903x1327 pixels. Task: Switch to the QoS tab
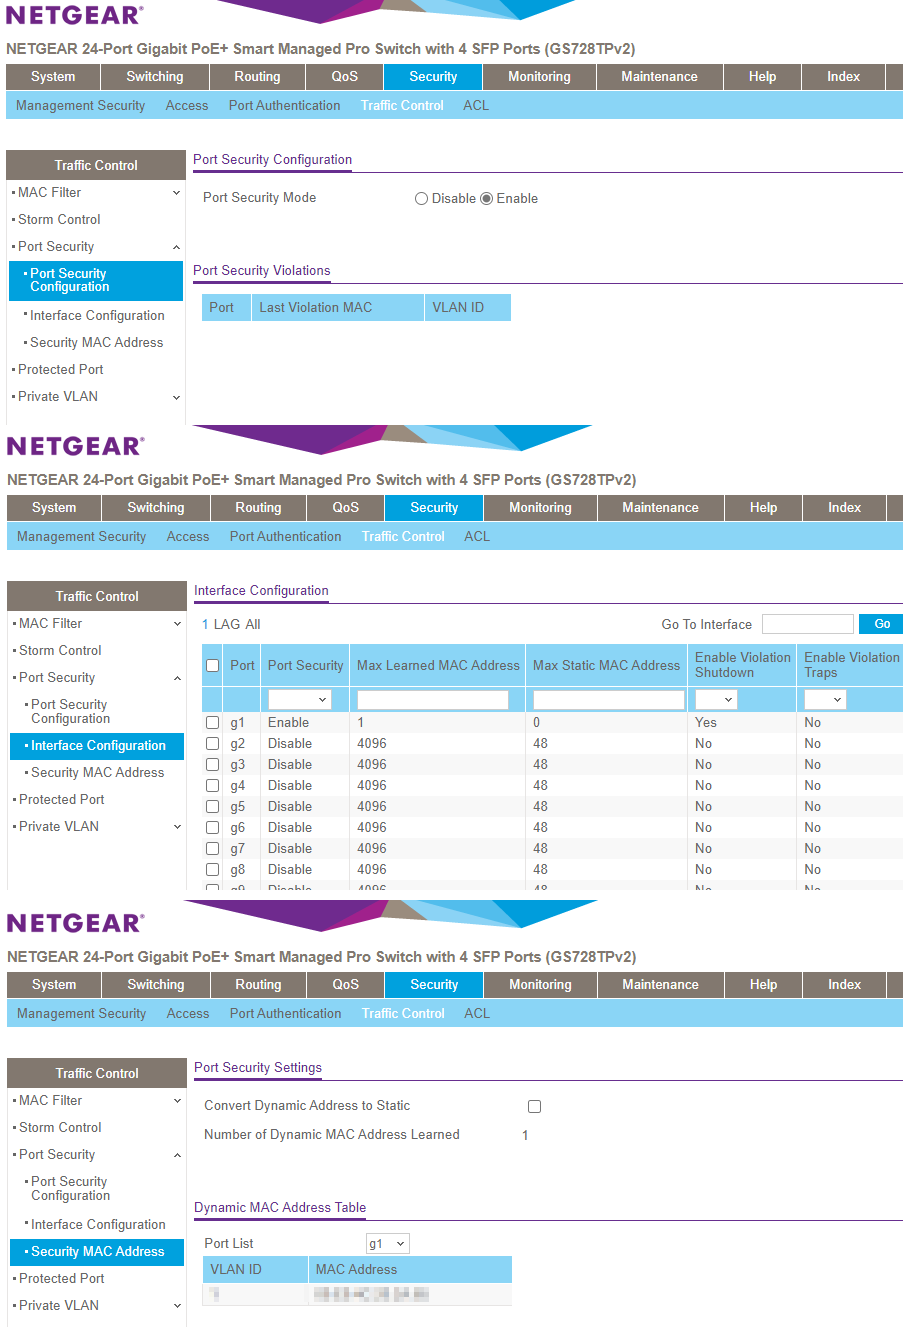344,76
